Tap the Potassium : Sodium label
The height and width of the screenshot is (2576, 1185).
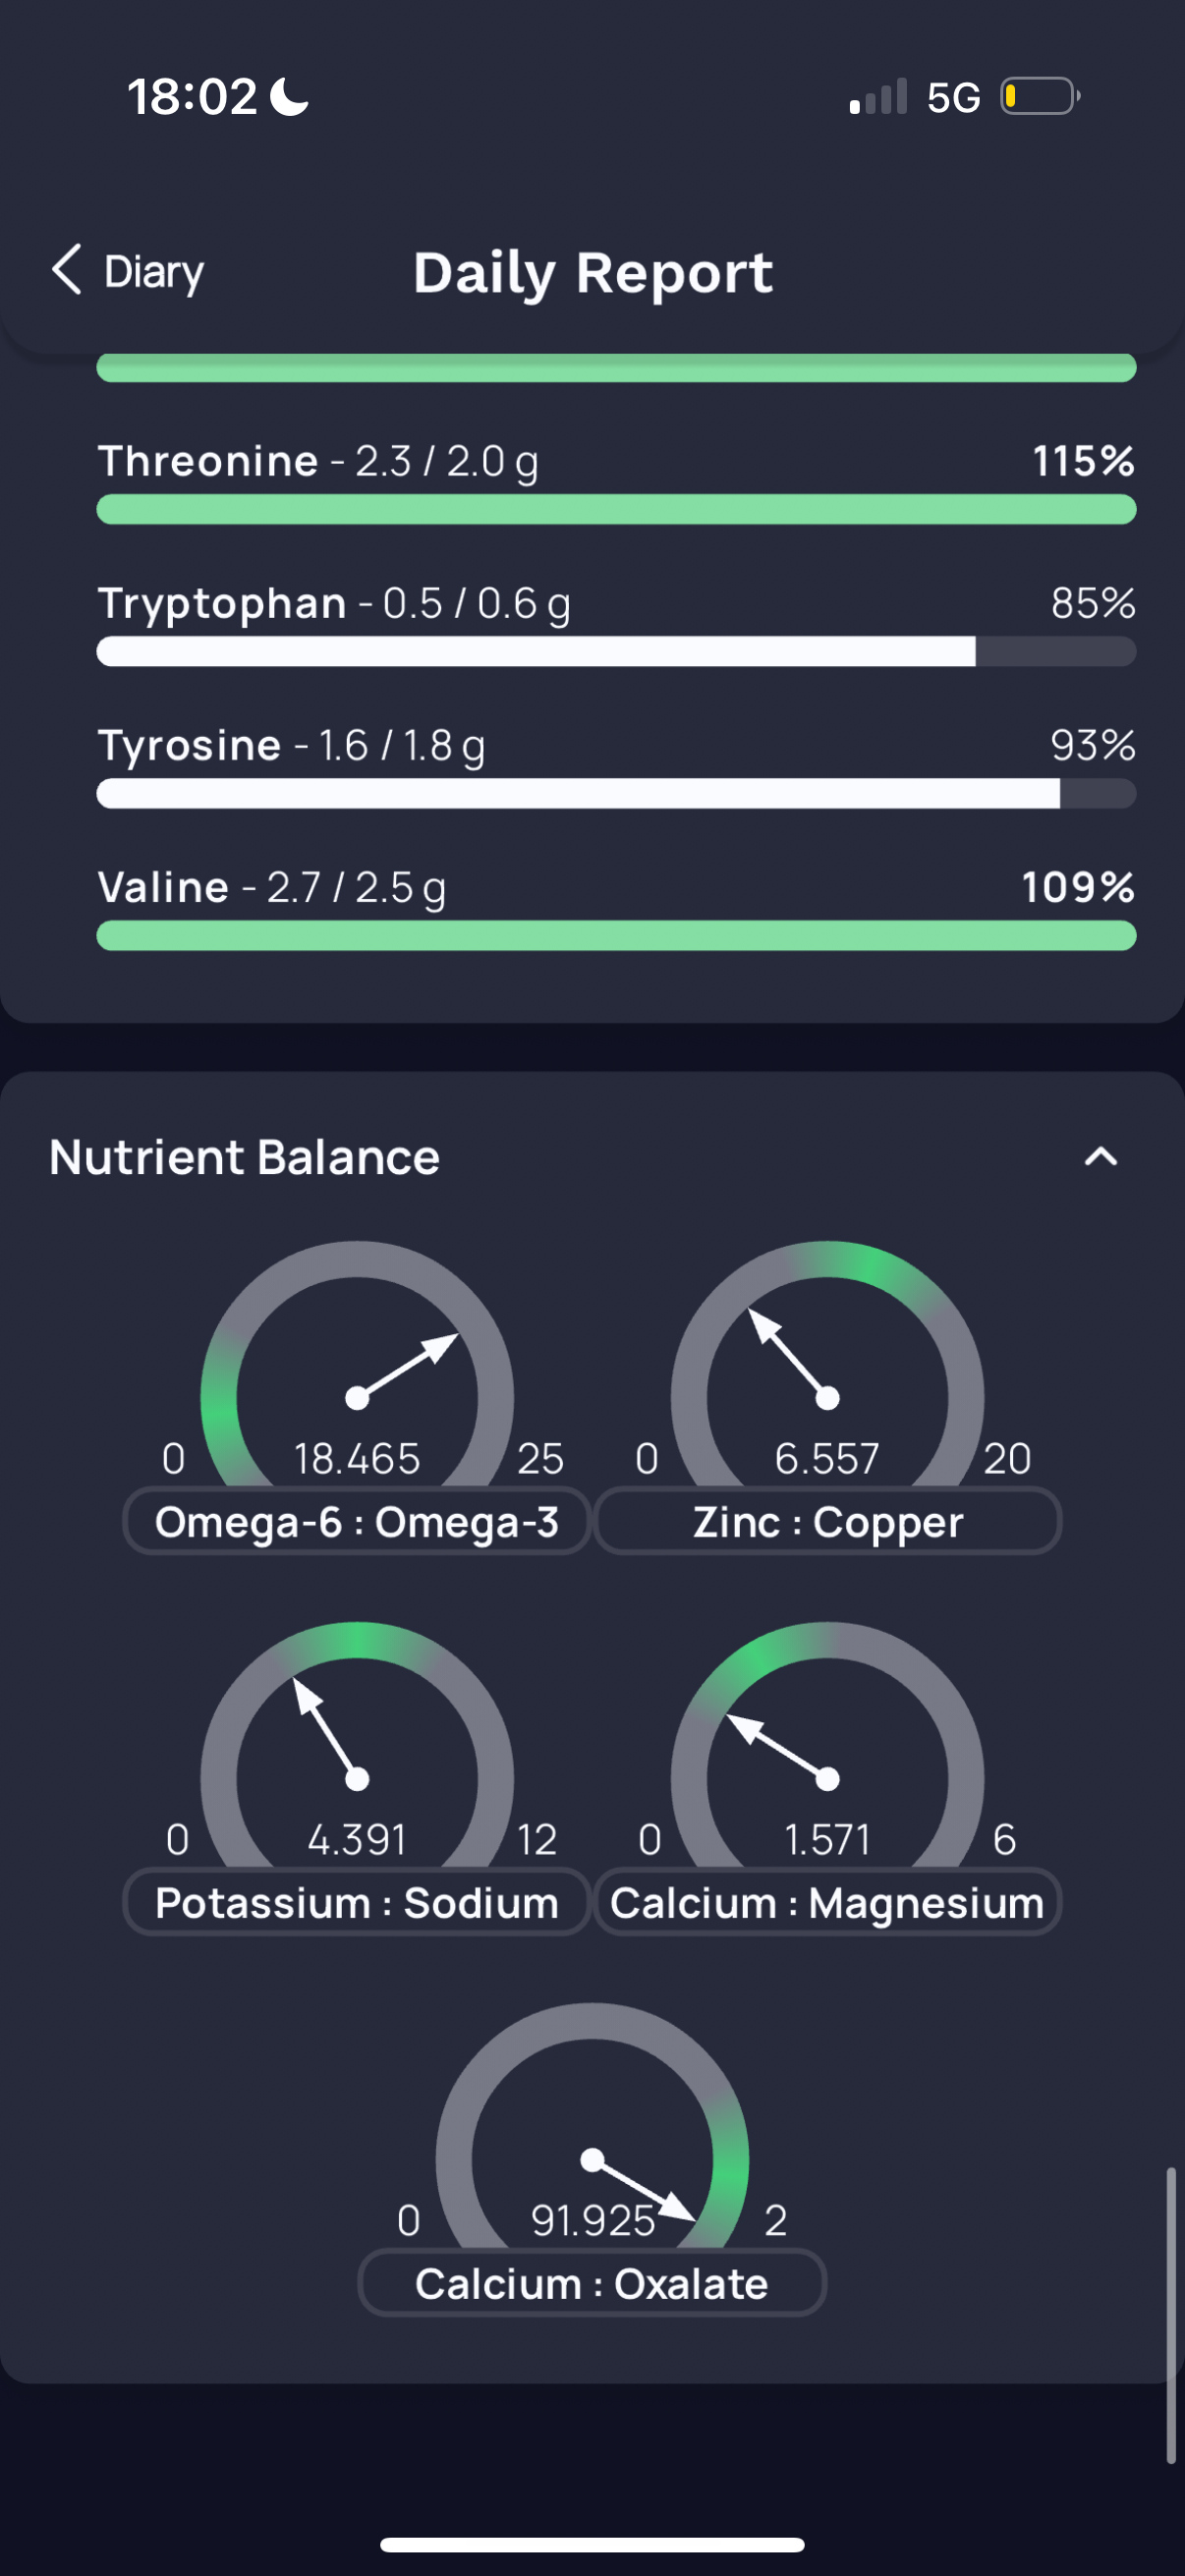[x=357, y=1902]
